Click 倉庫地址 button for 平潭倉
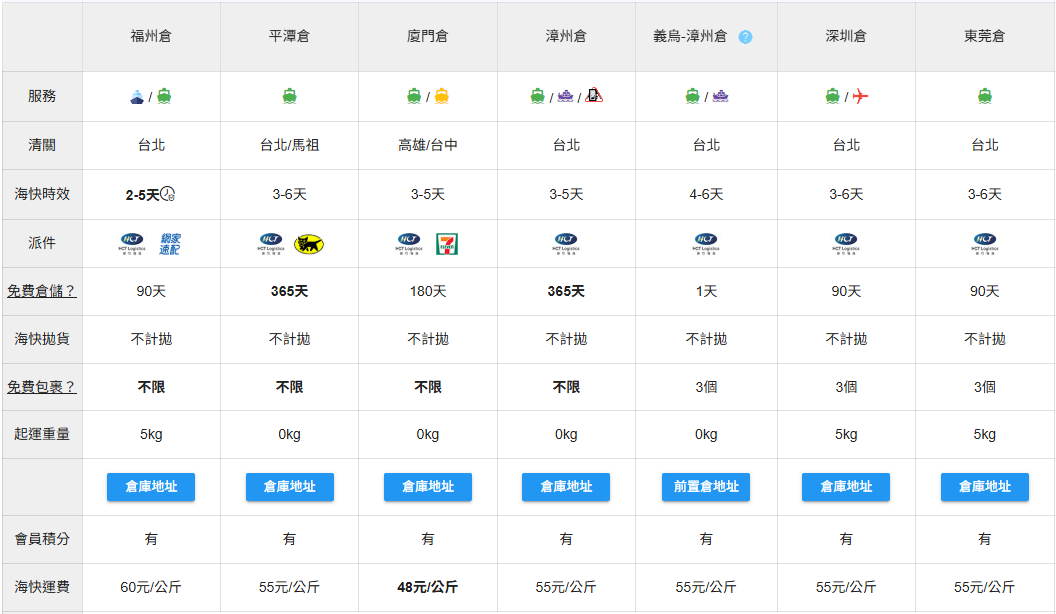 click(x=289, y=487)
